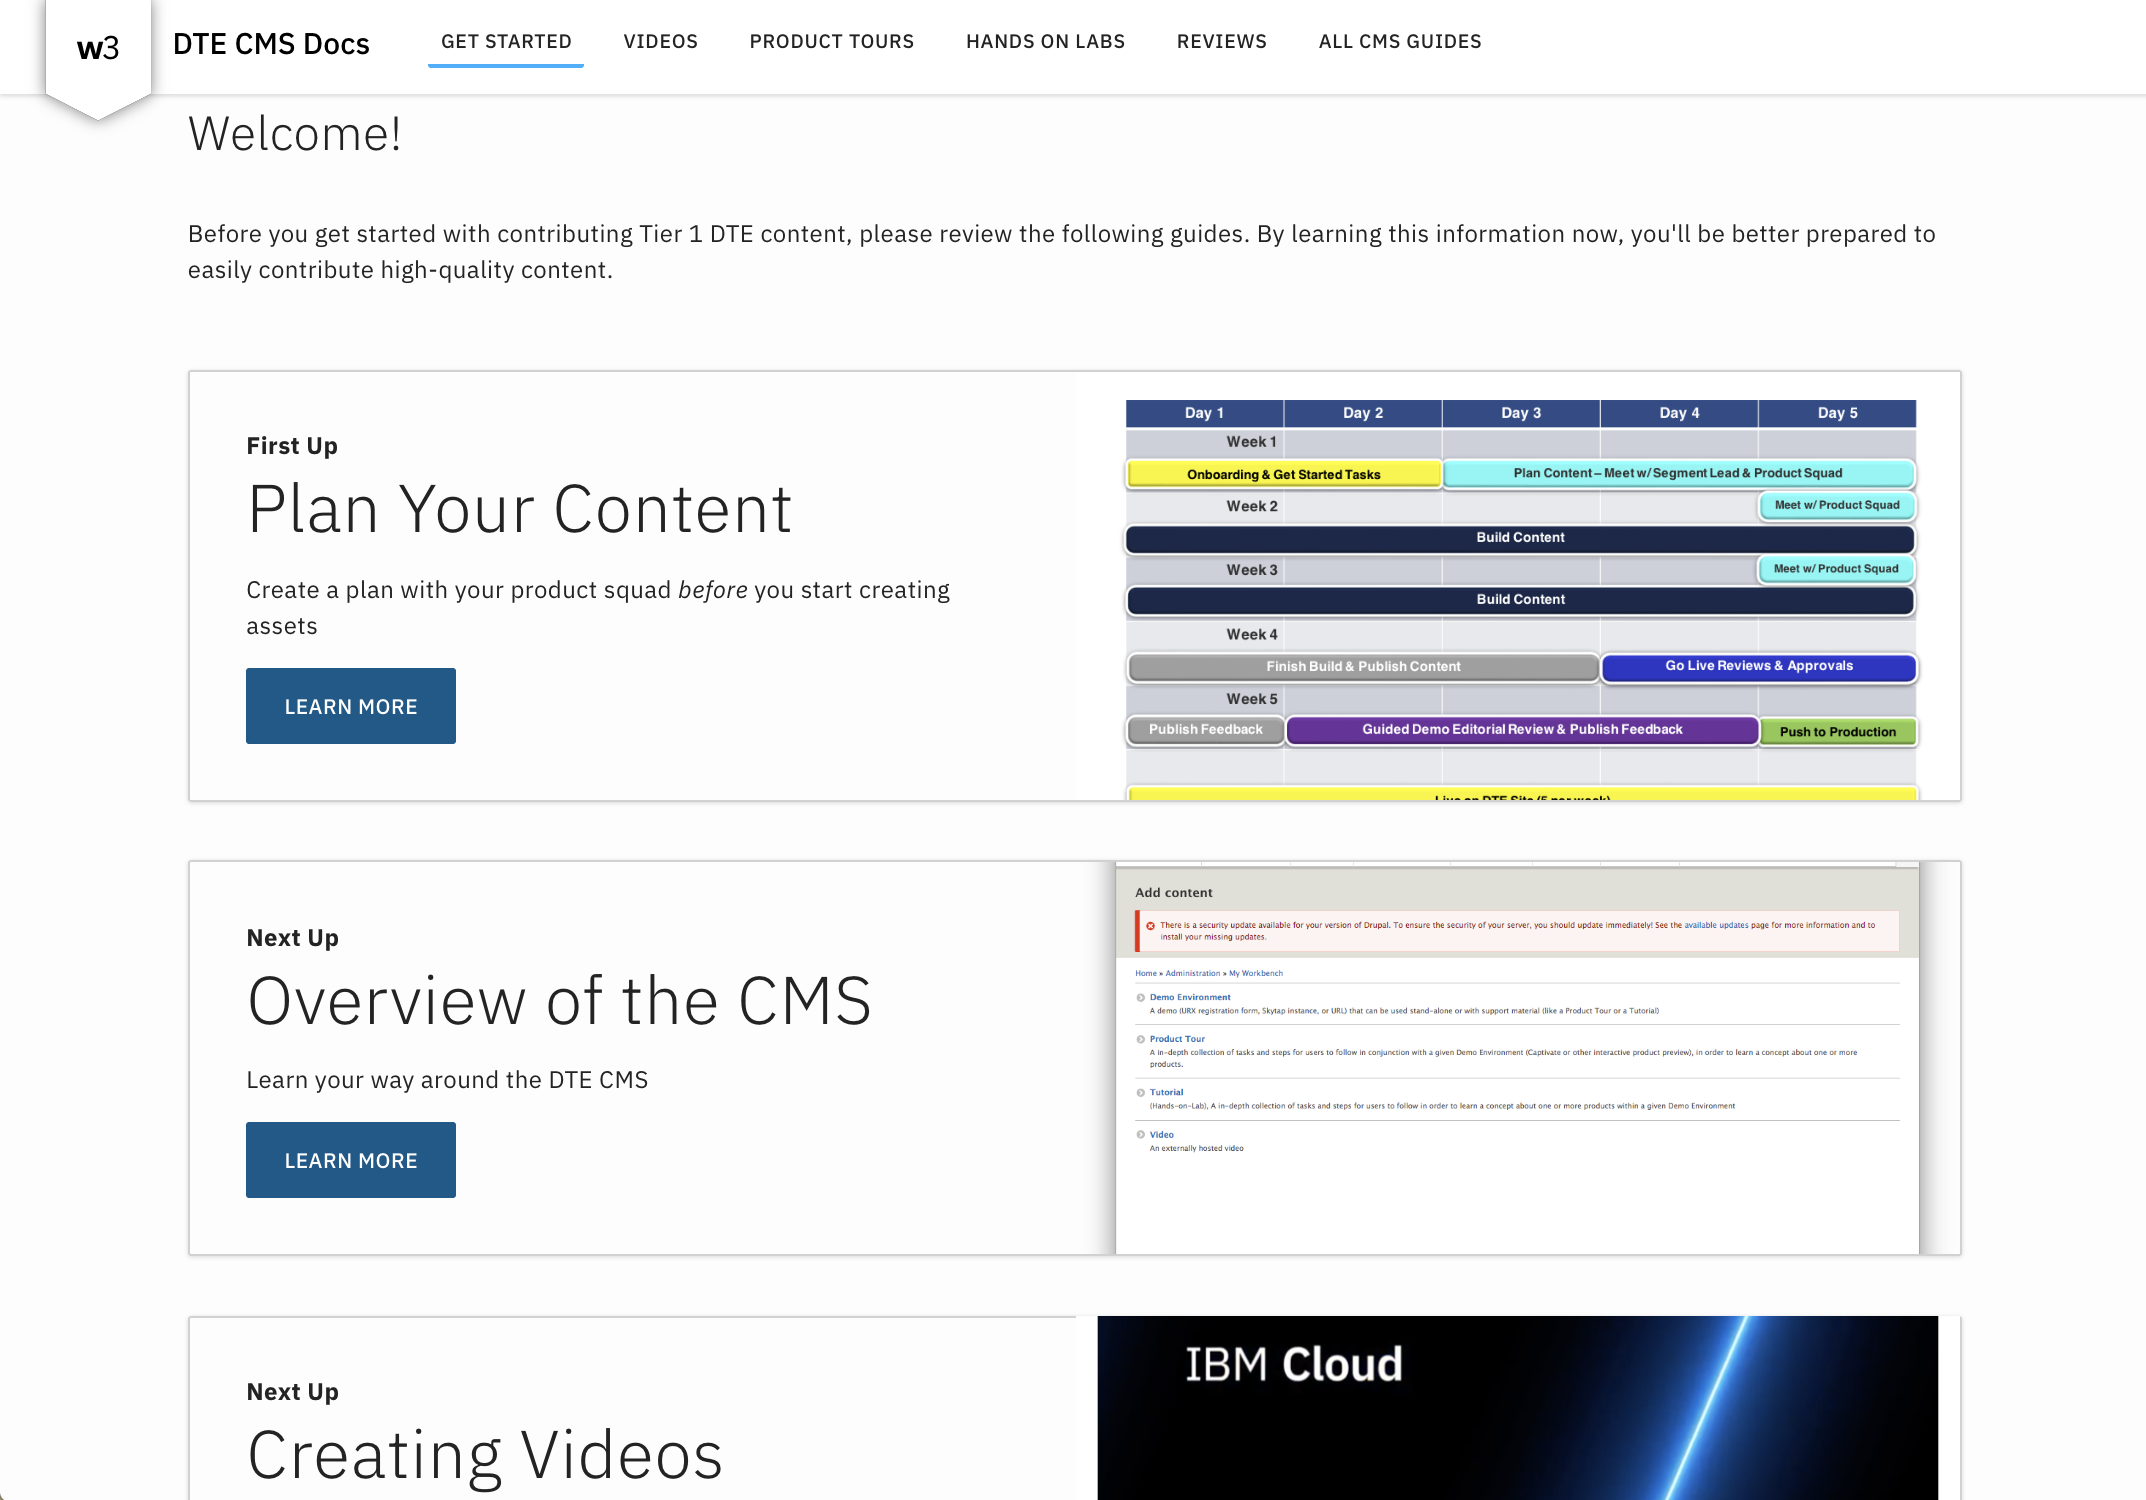Screen dimensions: 2146x1500
Task: Go to Product Tours nav tab
Action: coord(832,42)
